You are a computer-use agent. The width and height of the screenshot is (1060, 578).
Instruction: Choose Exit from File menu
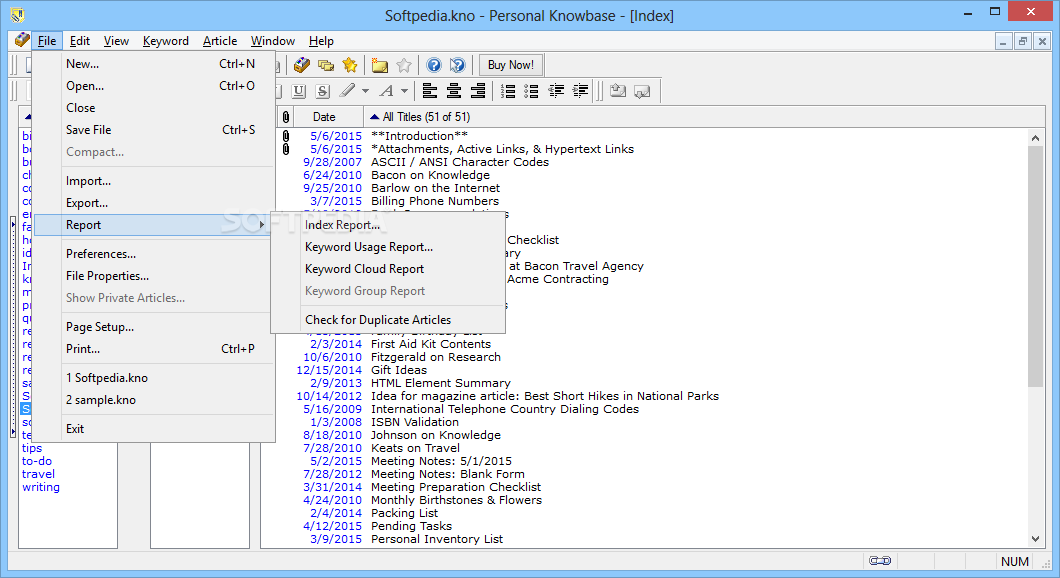[153, 429]
